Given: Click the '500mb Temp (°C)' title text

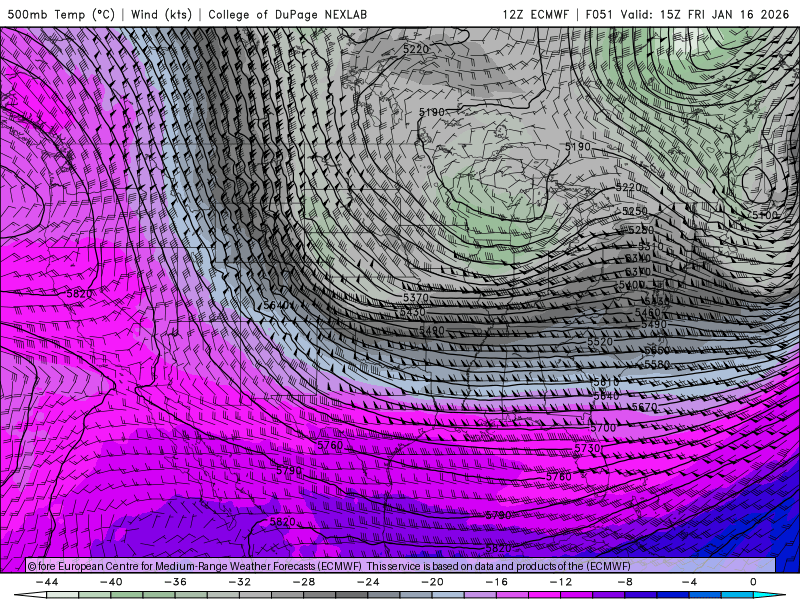Looking at the screenshot, I should pyautogui.click(x=61, y=14).
